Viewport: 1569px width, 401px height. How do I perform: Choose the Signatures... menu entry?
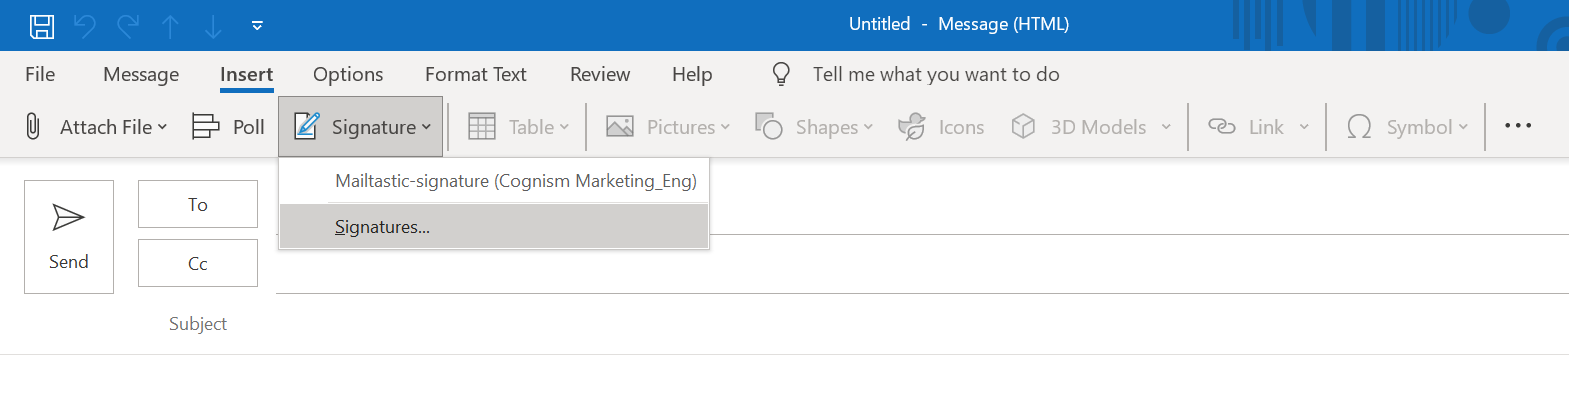click(382, 227)
